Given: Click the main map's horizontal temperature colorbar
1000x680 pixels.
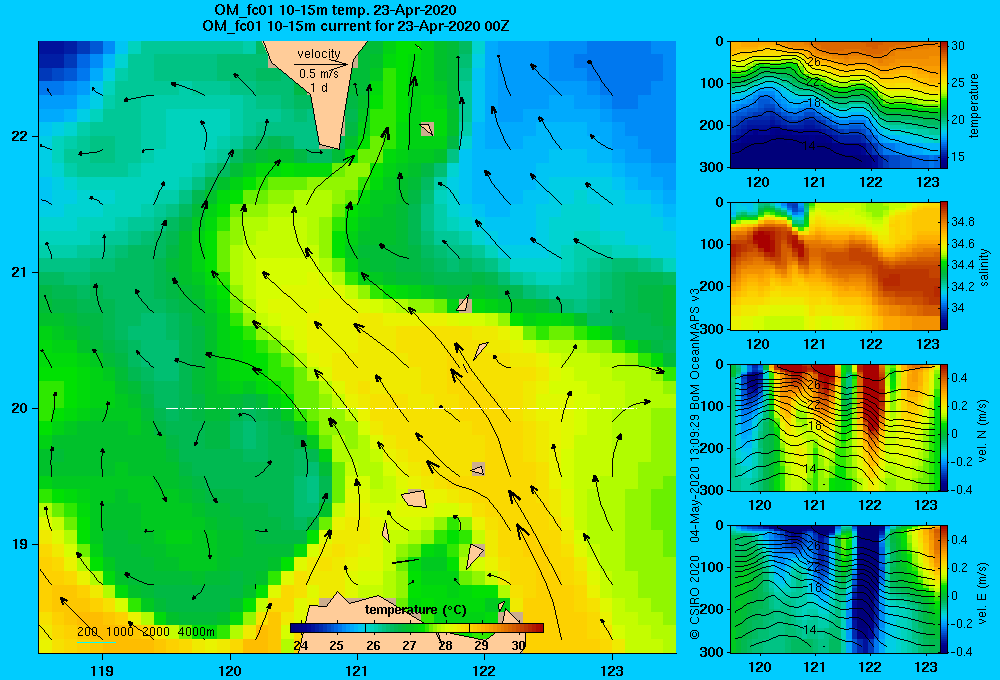Looking at the screenshot, I should click(x=416, y=628).
